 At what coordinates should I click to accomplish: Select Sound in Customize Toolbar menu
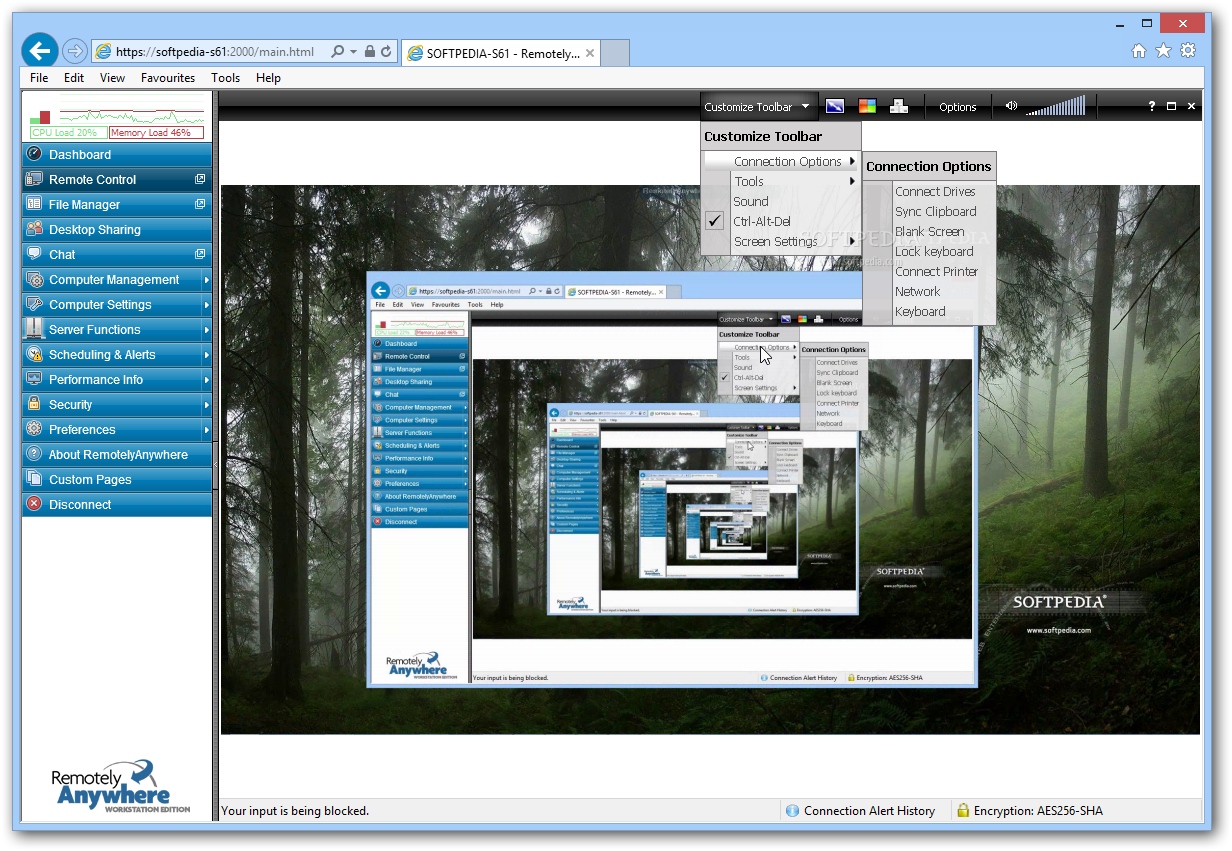pyautogui.click(x=781, y=201)
